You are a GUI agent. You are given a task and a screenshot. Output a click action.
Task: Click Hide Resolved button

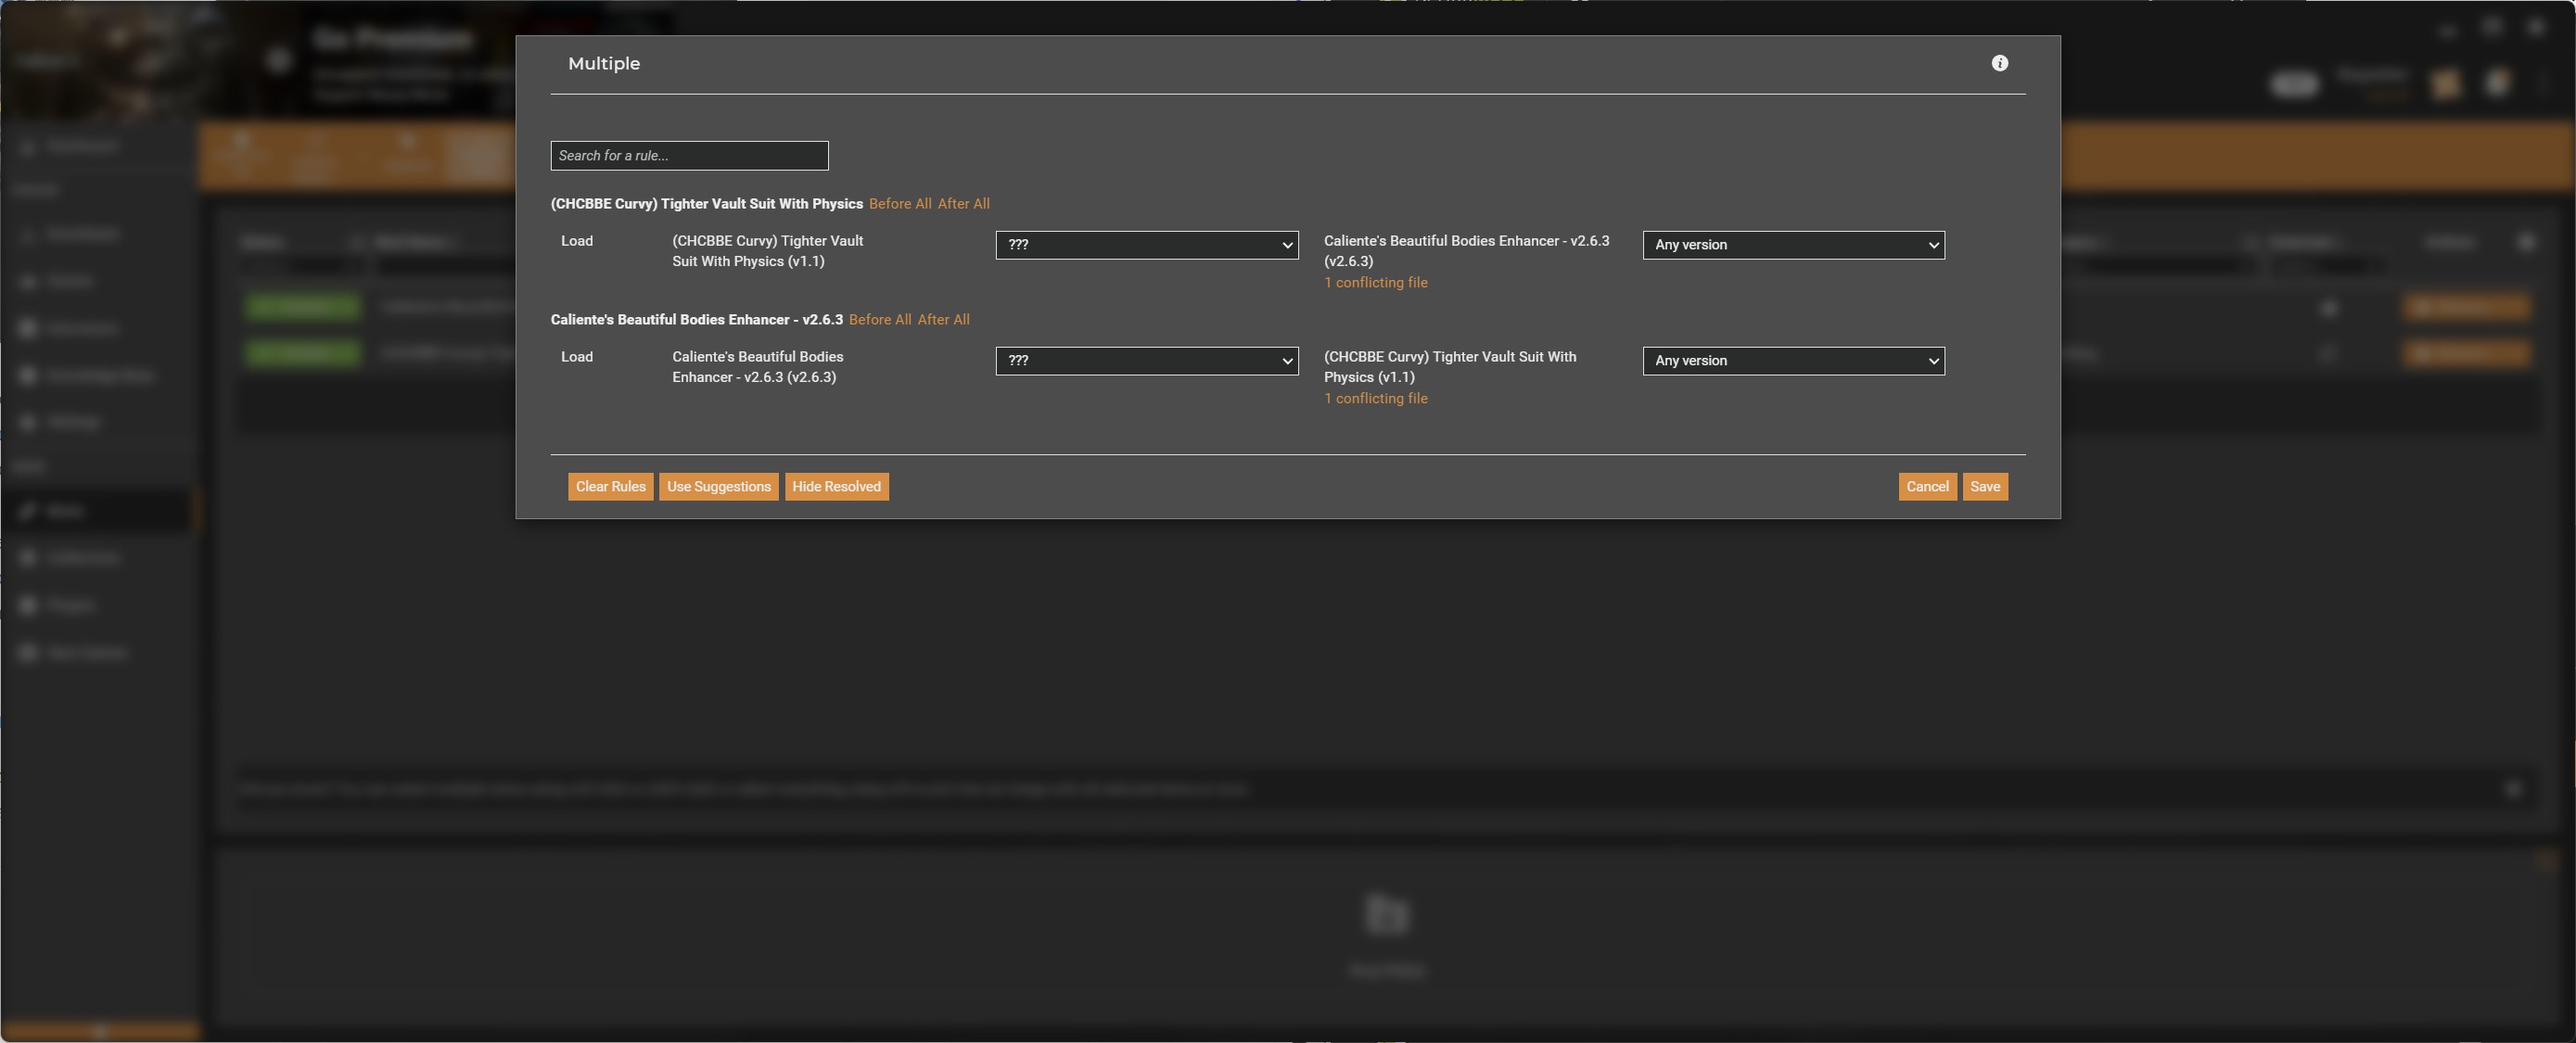(838, 486)
